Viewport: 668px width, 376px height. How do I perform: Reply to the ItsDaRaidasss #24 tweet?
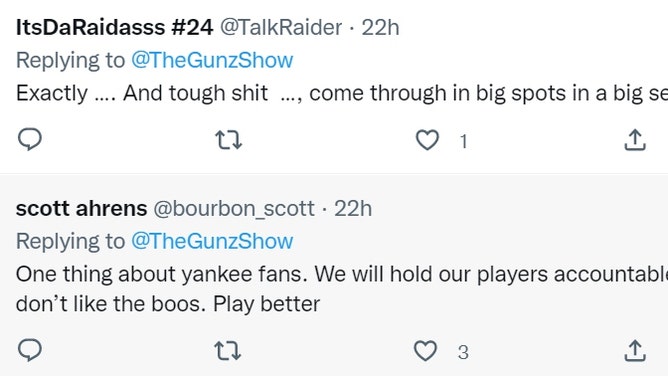pos(30,139)
